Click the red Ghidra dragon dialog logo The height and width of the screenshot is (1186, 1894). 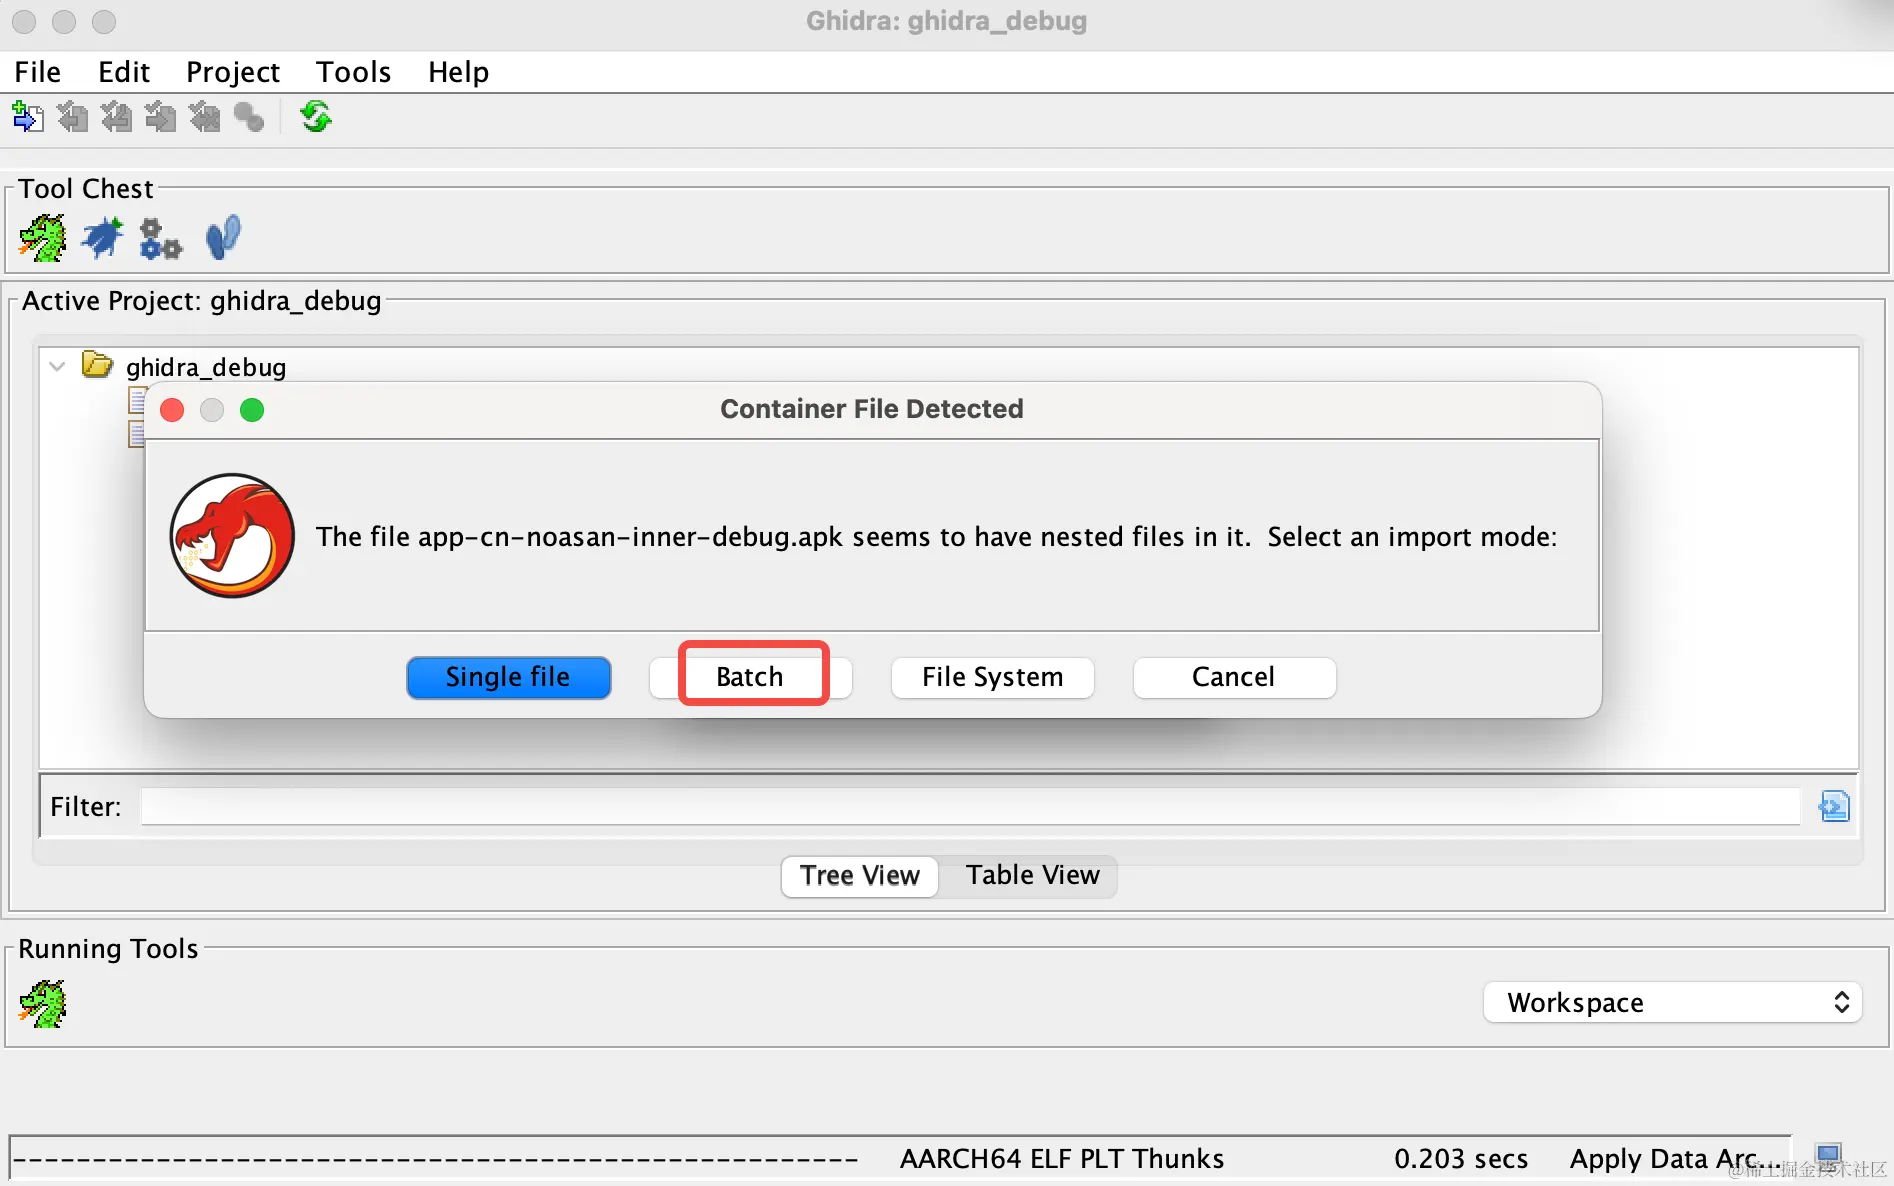point(232,536)
